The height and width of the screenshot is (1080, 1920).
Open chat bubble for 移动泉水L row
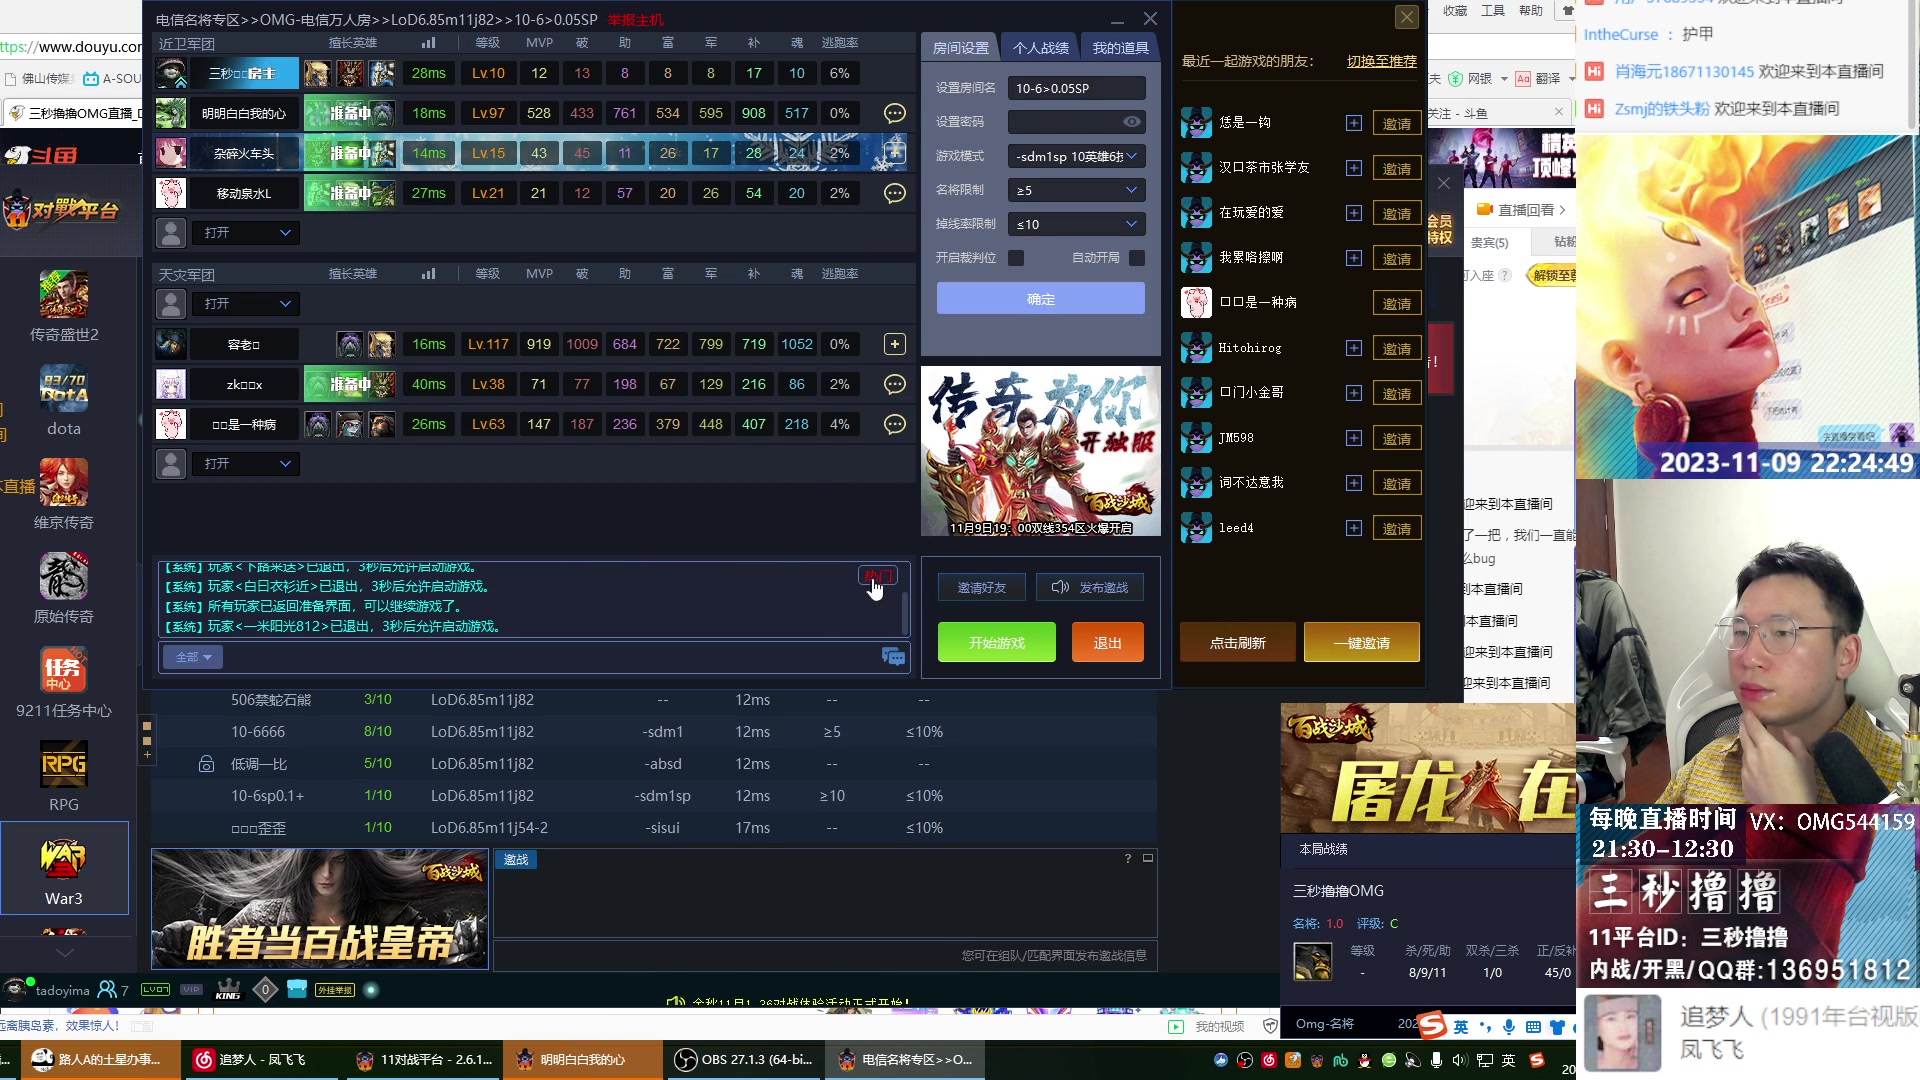895,193
